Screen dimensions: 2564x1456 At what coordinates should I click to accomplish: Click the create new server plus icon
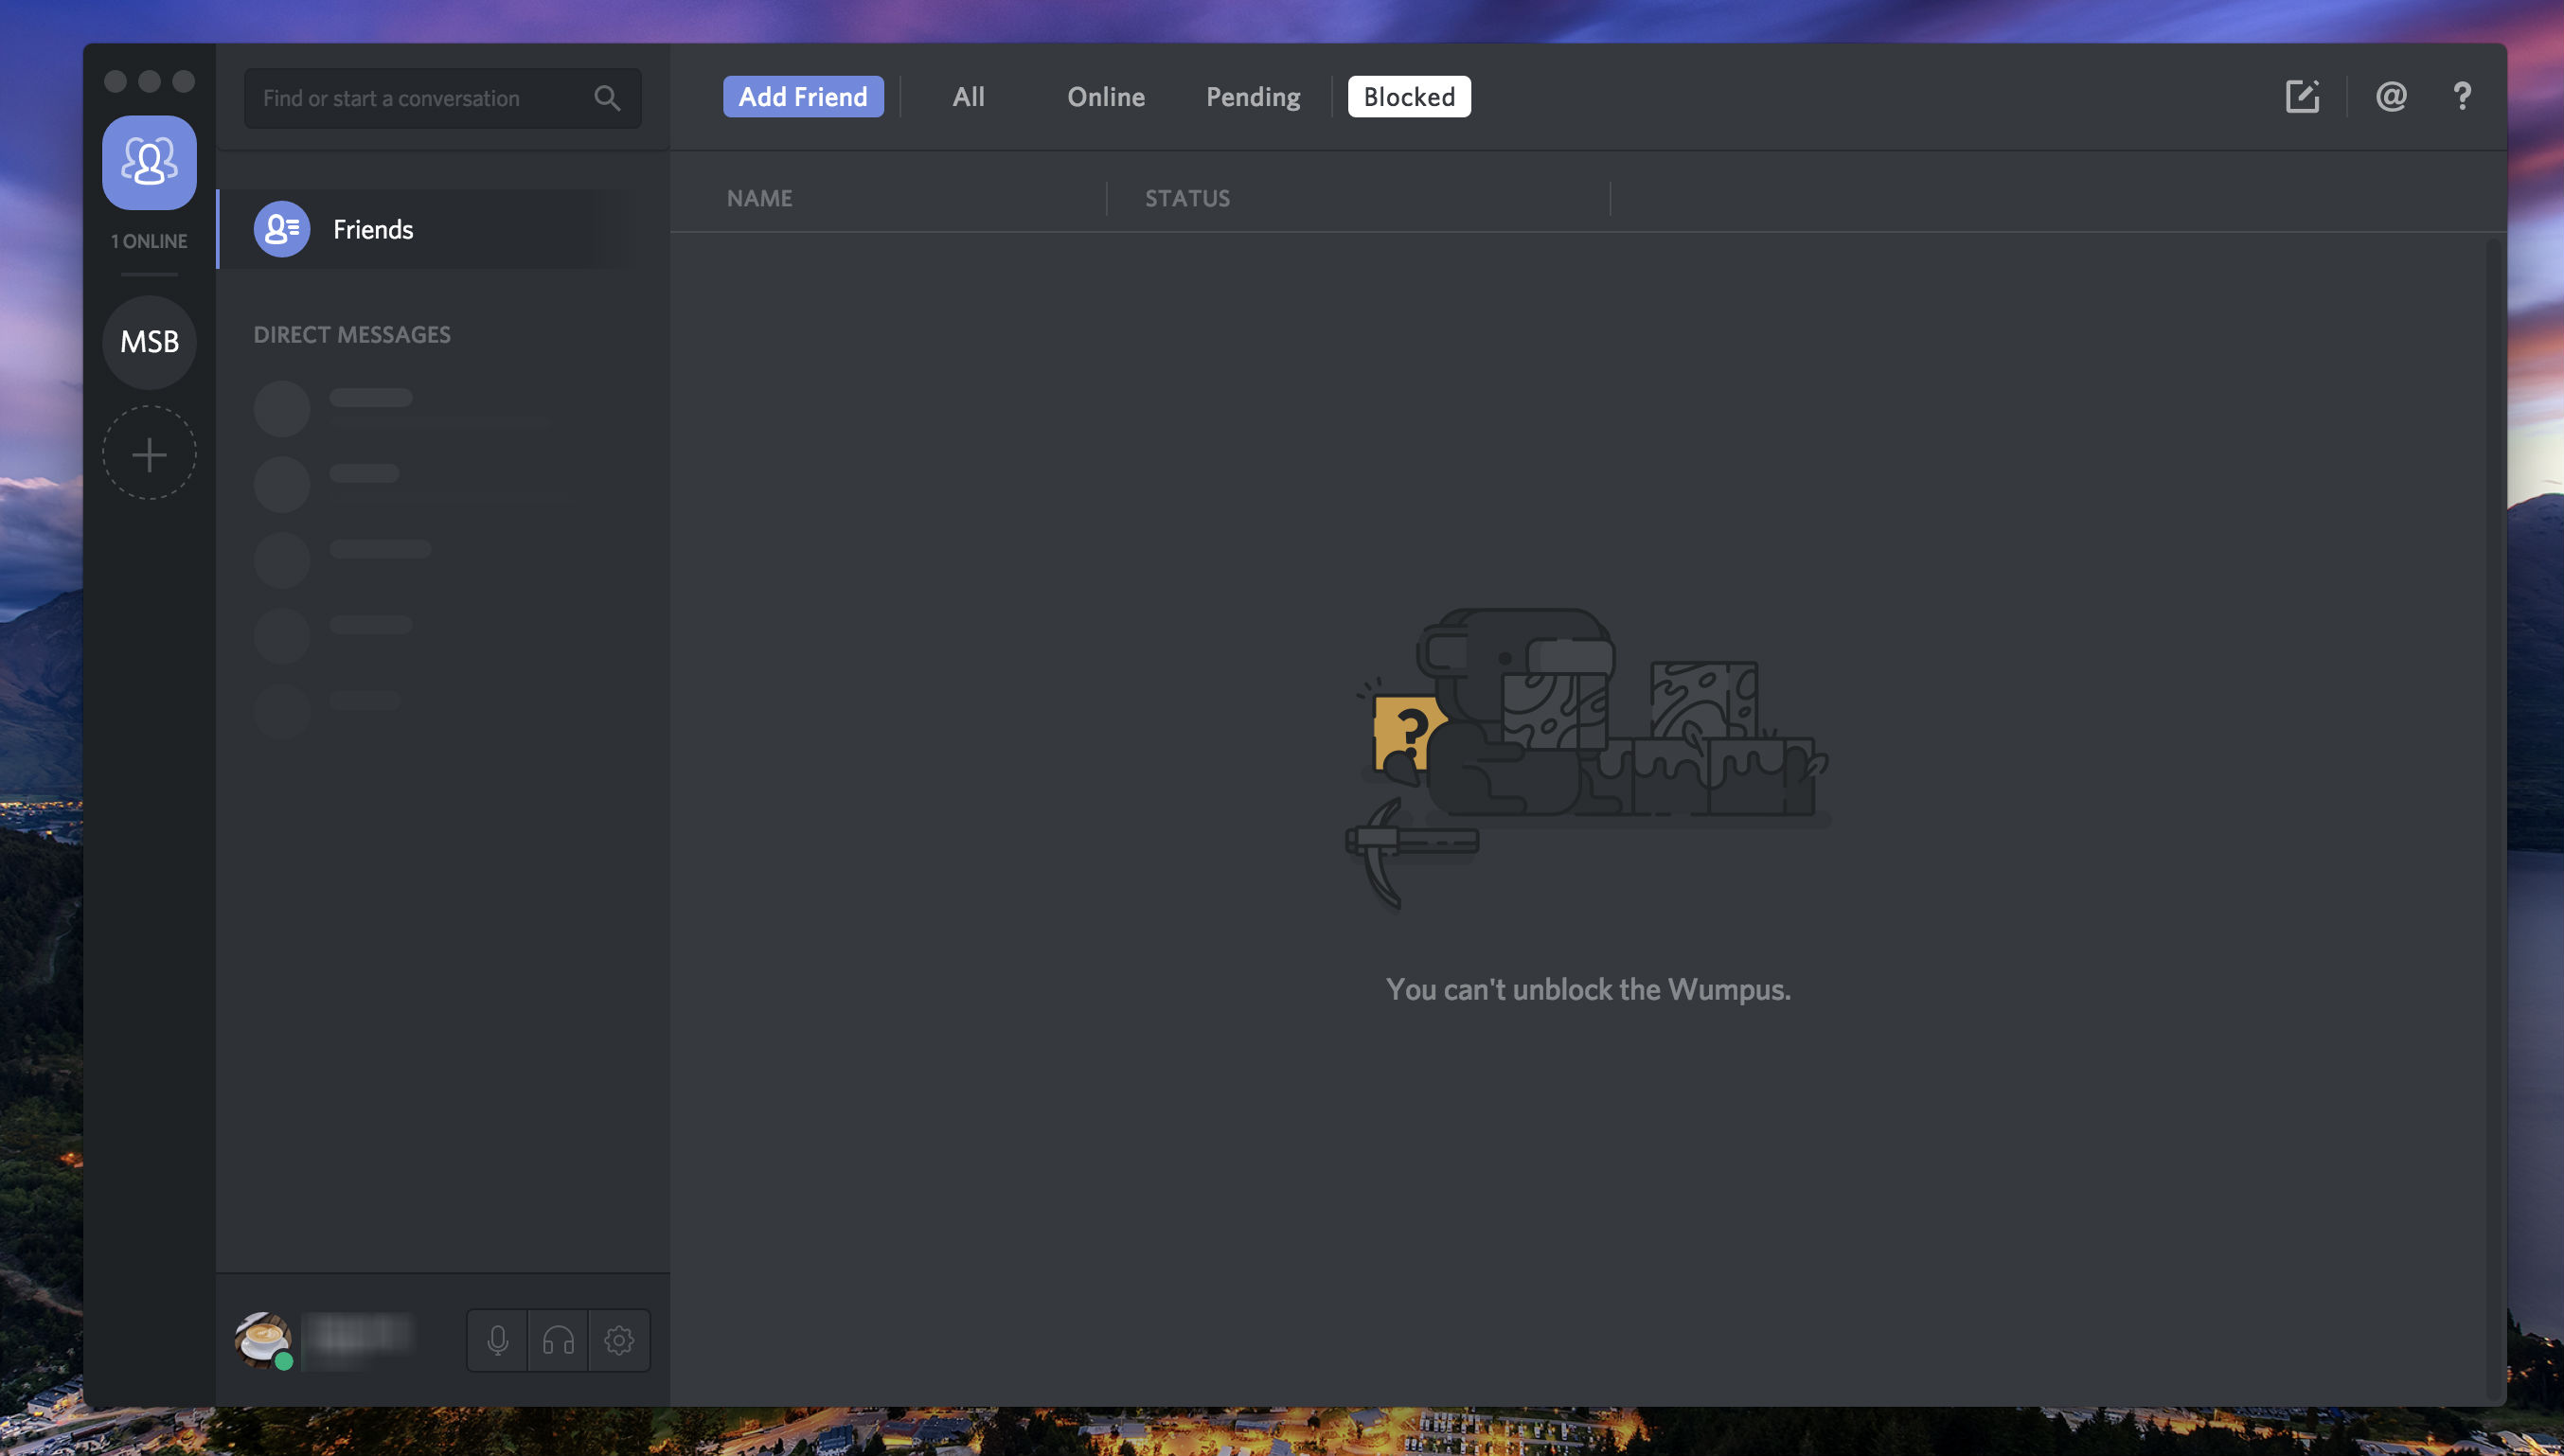click(x=148, y=453)
